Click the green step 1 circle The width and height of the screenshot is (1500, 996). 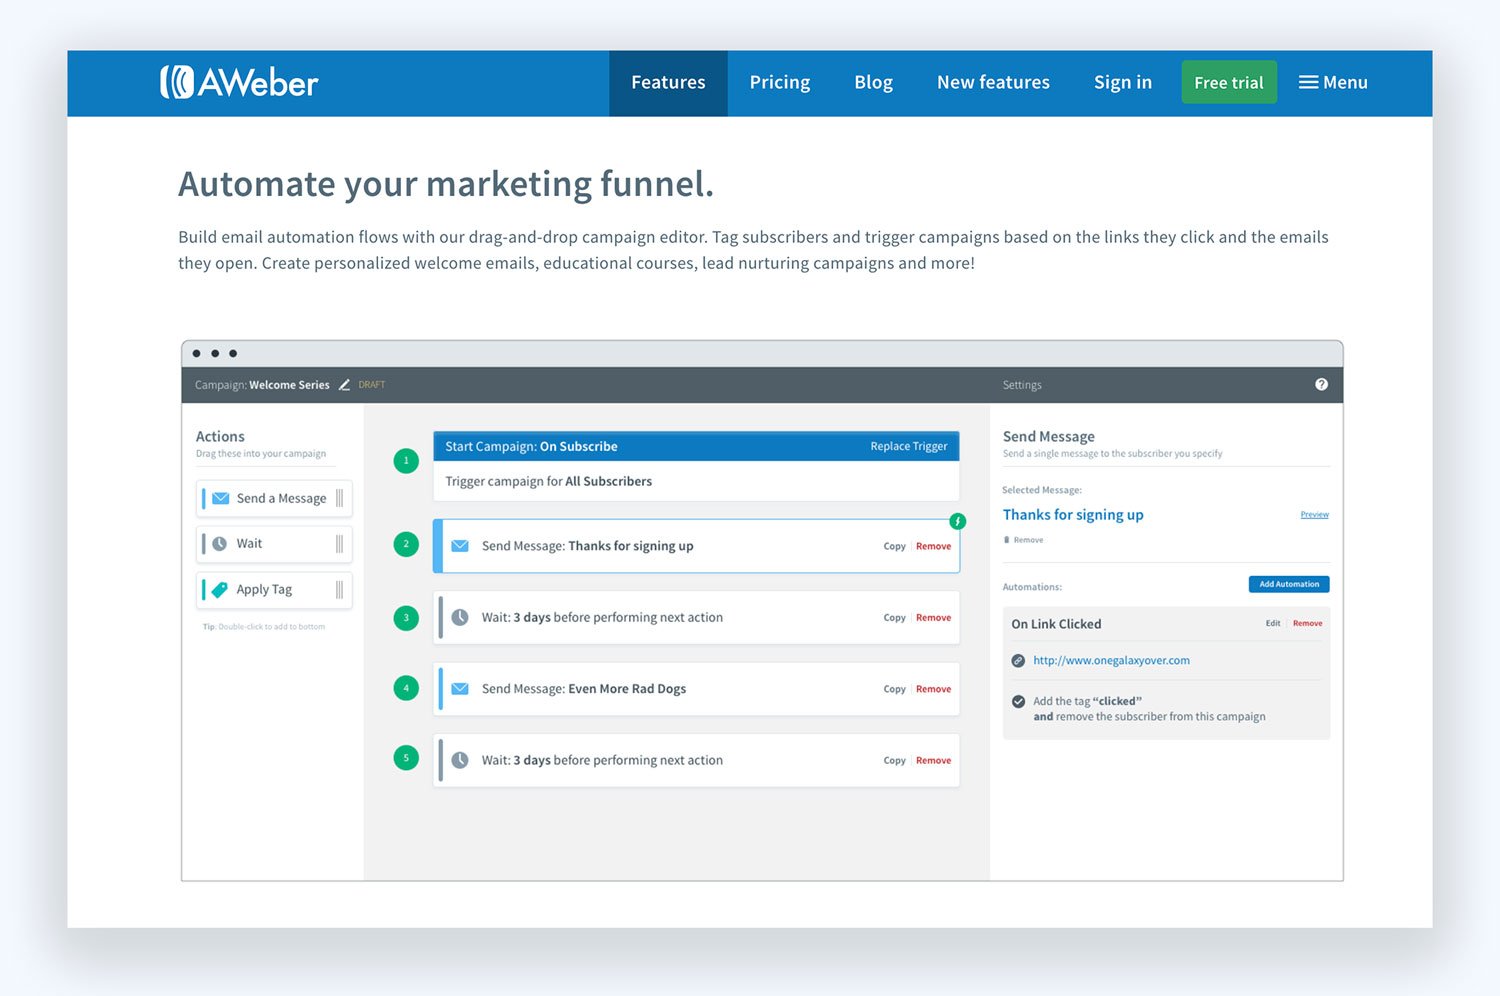406,461
